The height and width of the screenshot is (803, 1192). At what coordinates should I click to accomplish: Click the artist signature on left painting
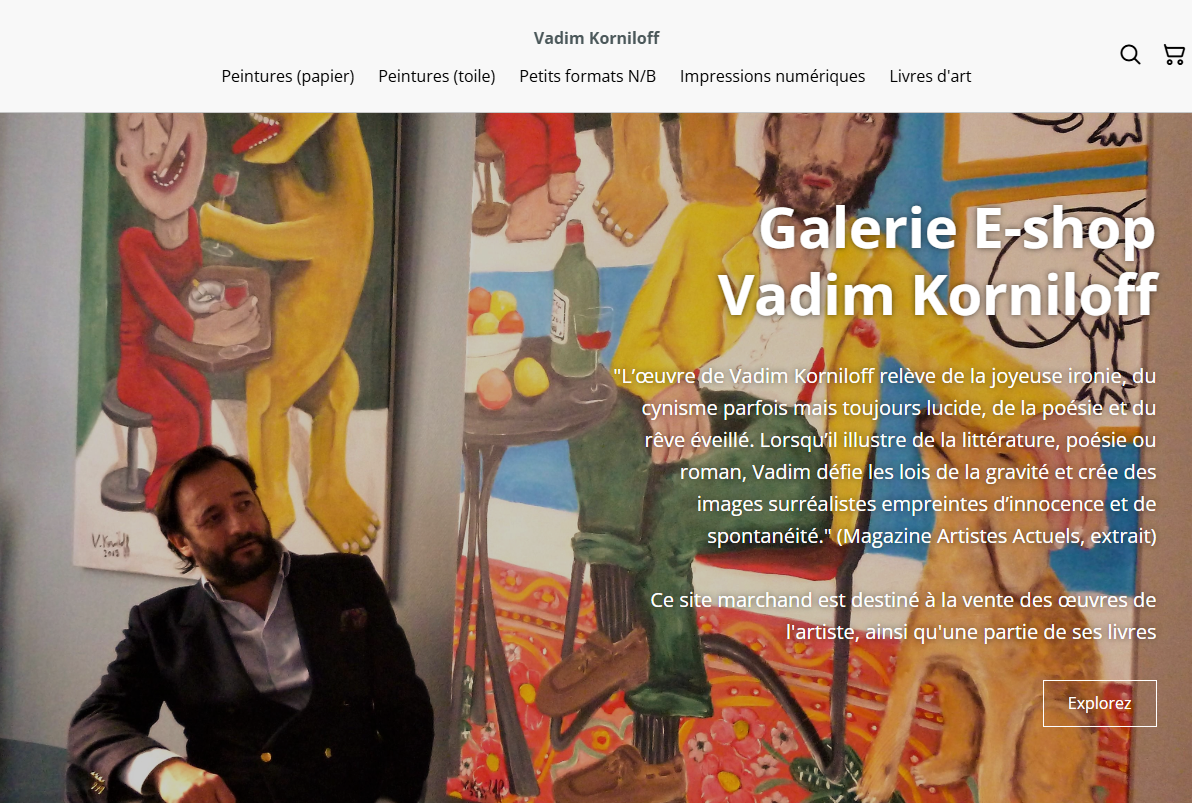coord(111,544)
